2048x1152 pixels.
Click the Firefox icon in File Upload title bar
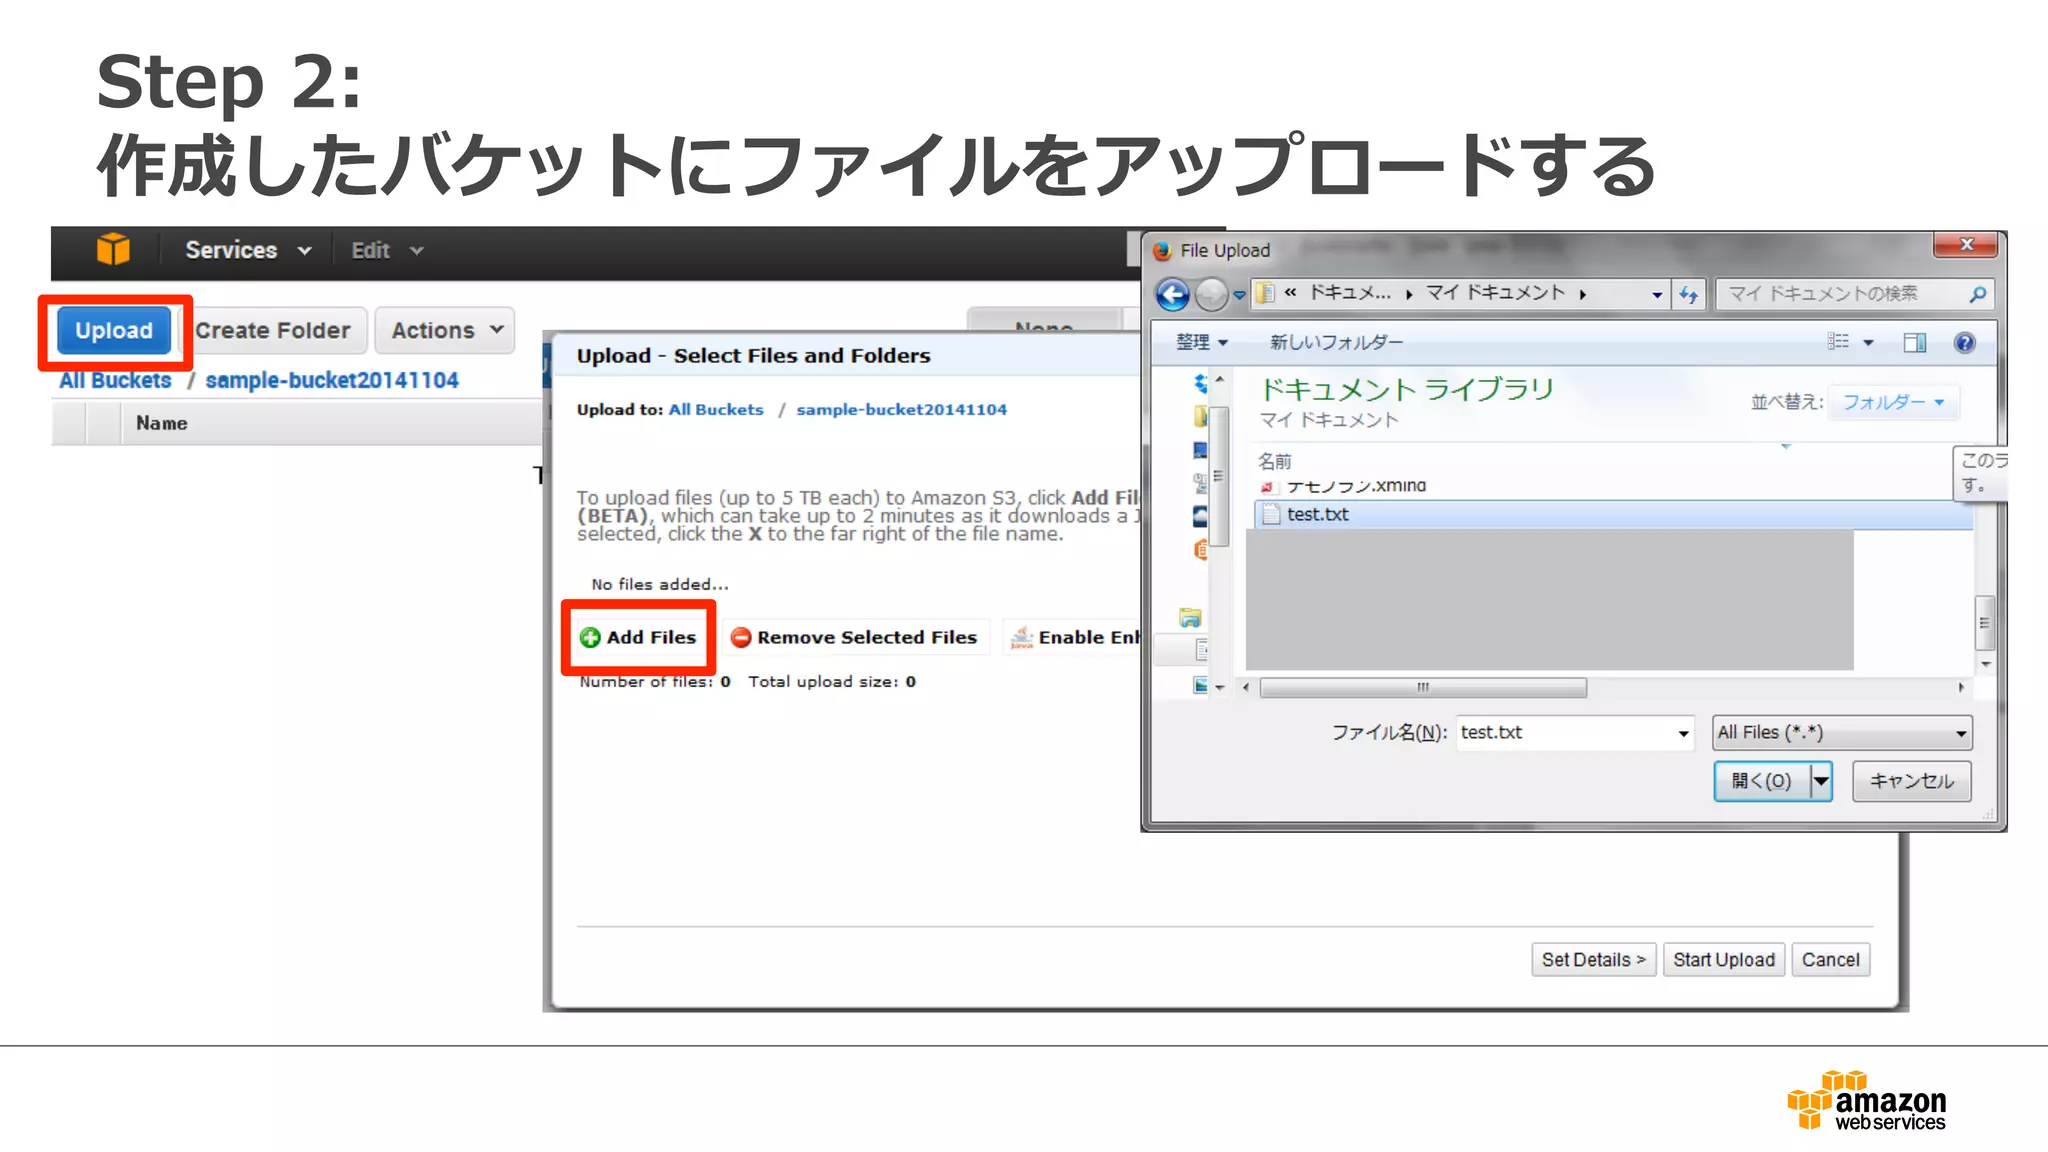pos(1162,250)
